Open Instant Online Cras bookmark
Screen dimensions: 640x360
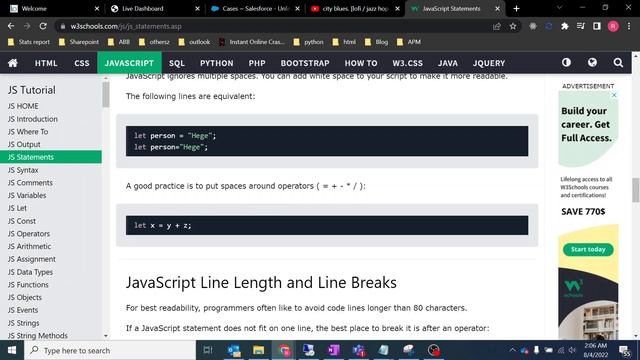pos(252,42)
